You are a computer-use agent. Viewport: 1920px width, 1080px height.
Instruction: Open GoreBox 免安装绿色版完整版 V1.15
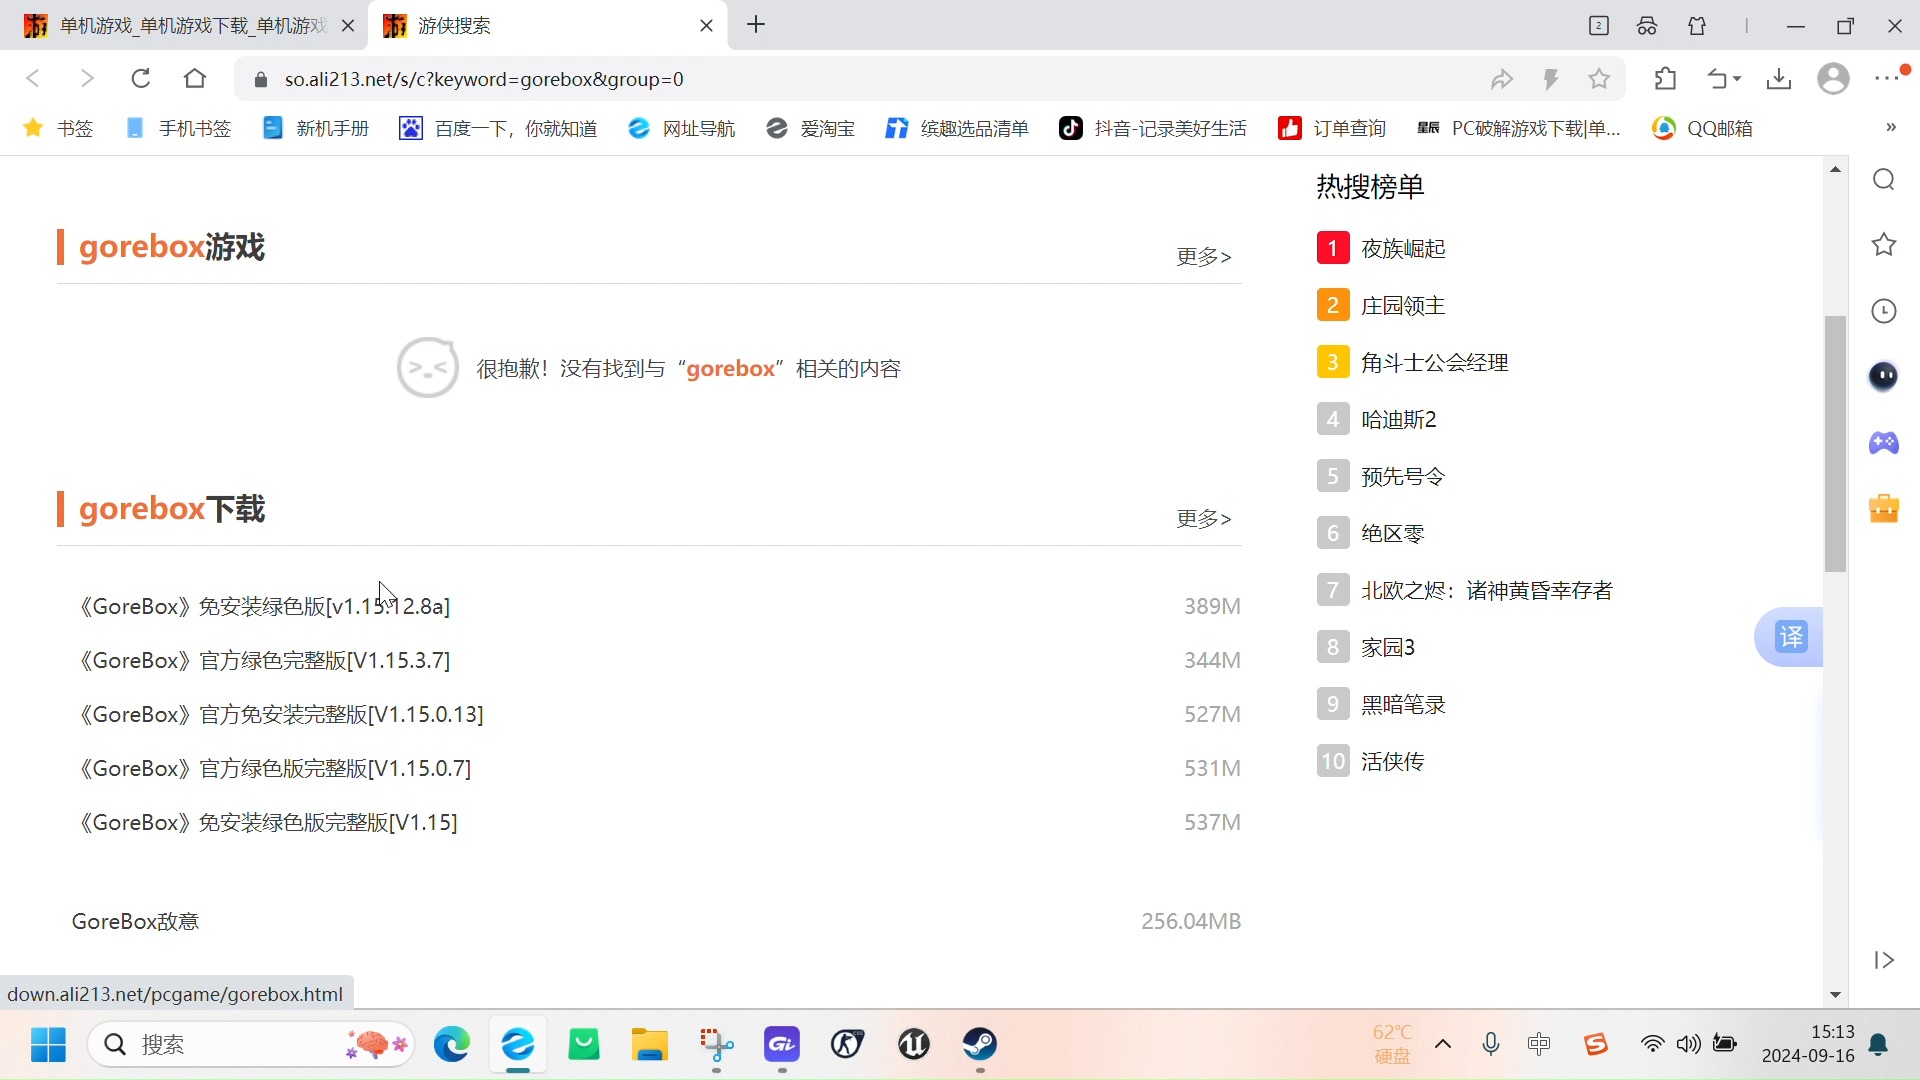[268, 822]
